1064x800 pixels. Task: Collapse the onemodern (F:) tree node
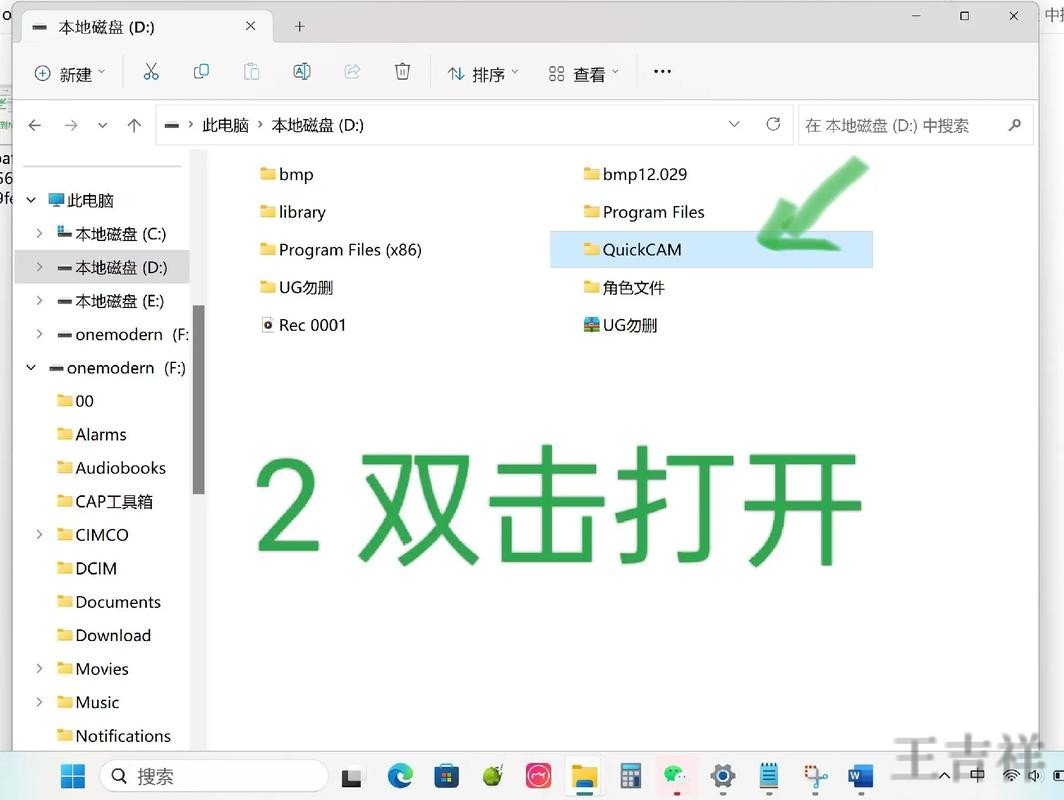(x=31, y=367)
